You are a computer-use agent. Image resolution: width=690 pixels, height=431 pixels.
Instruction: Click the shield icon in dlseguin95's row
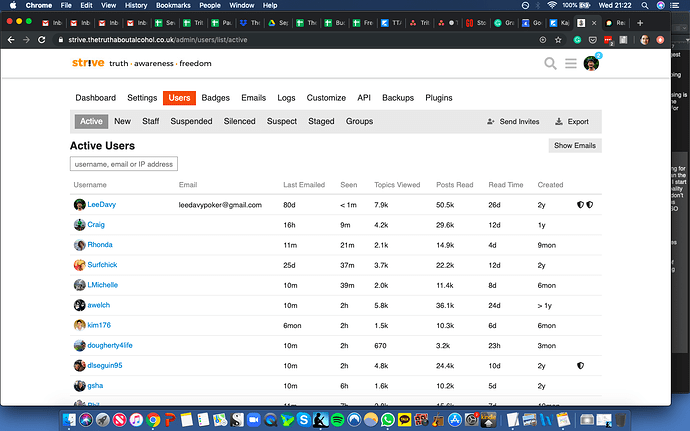(x=580, y=365)
